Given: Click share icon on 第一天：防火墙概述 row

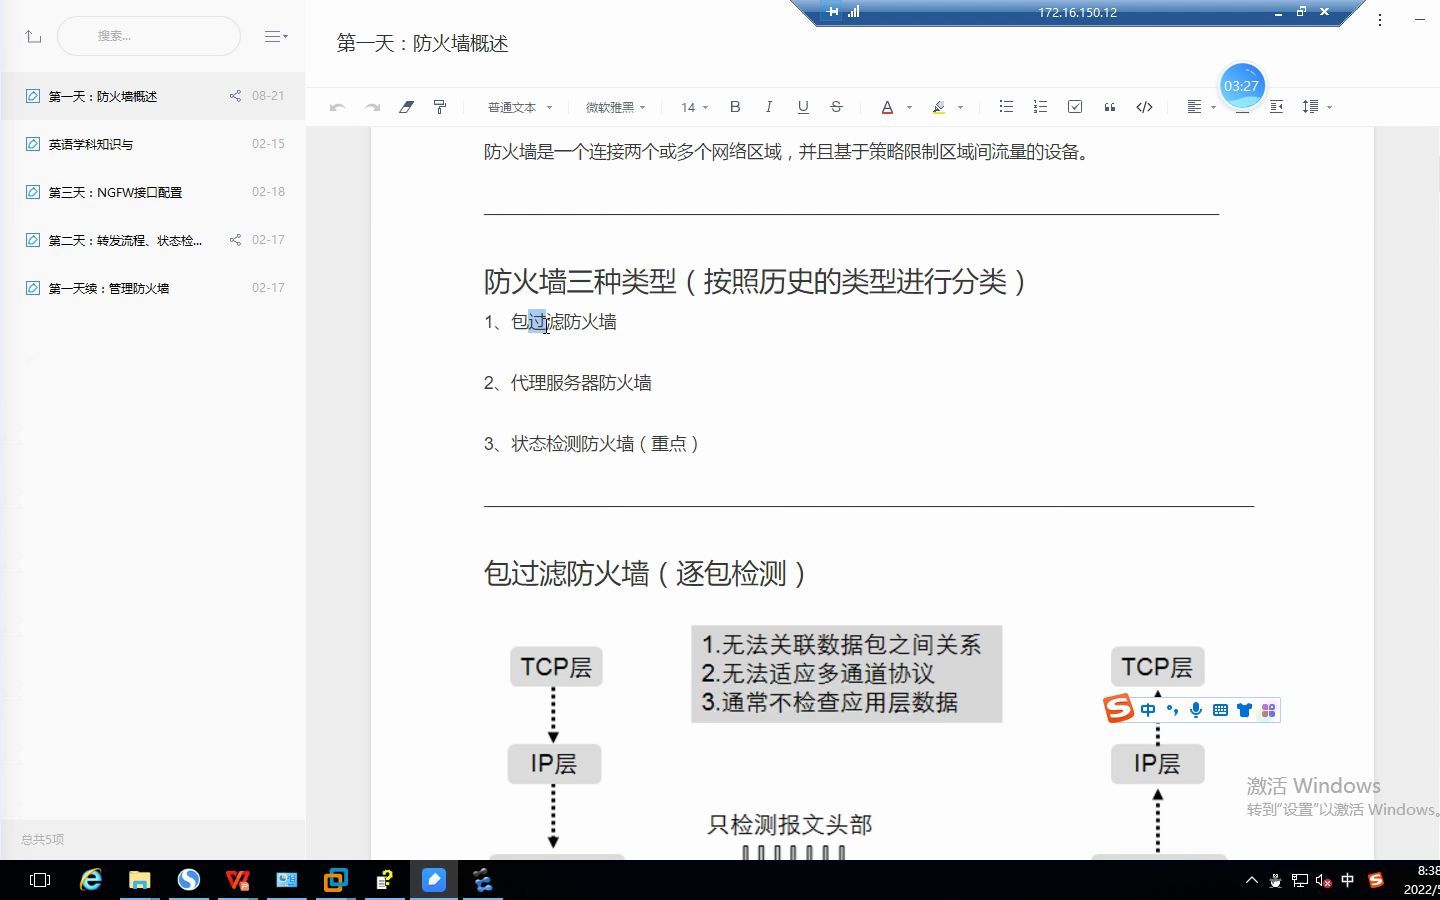Looking at the screenshot, I should click(235, 96).
